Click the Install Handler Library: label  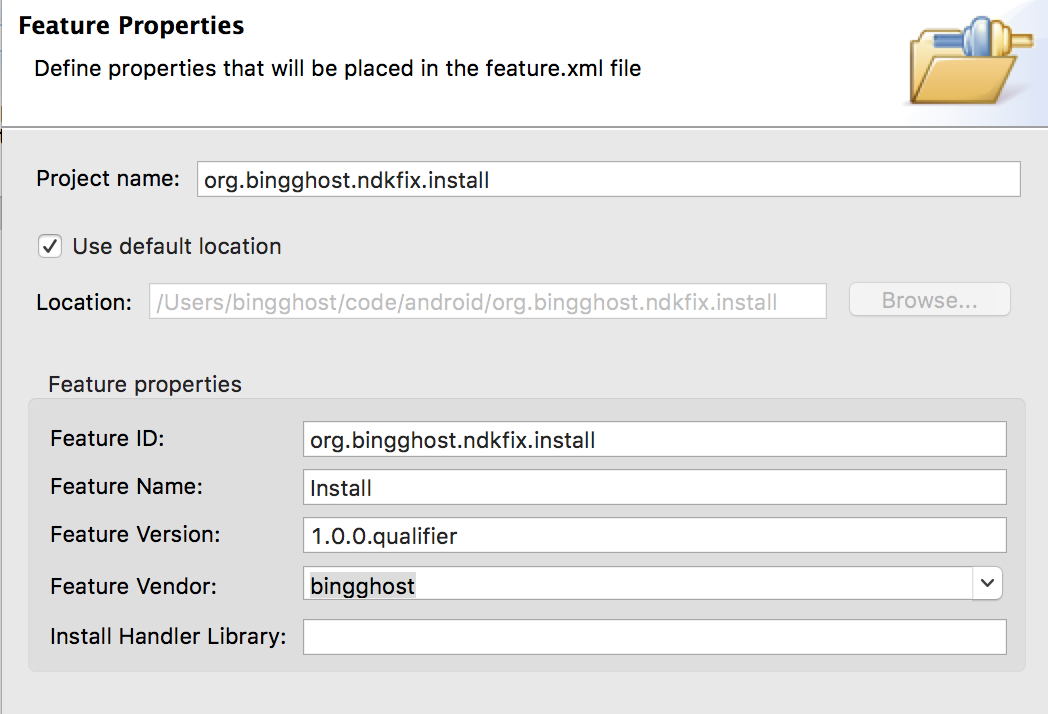point(168,636)
